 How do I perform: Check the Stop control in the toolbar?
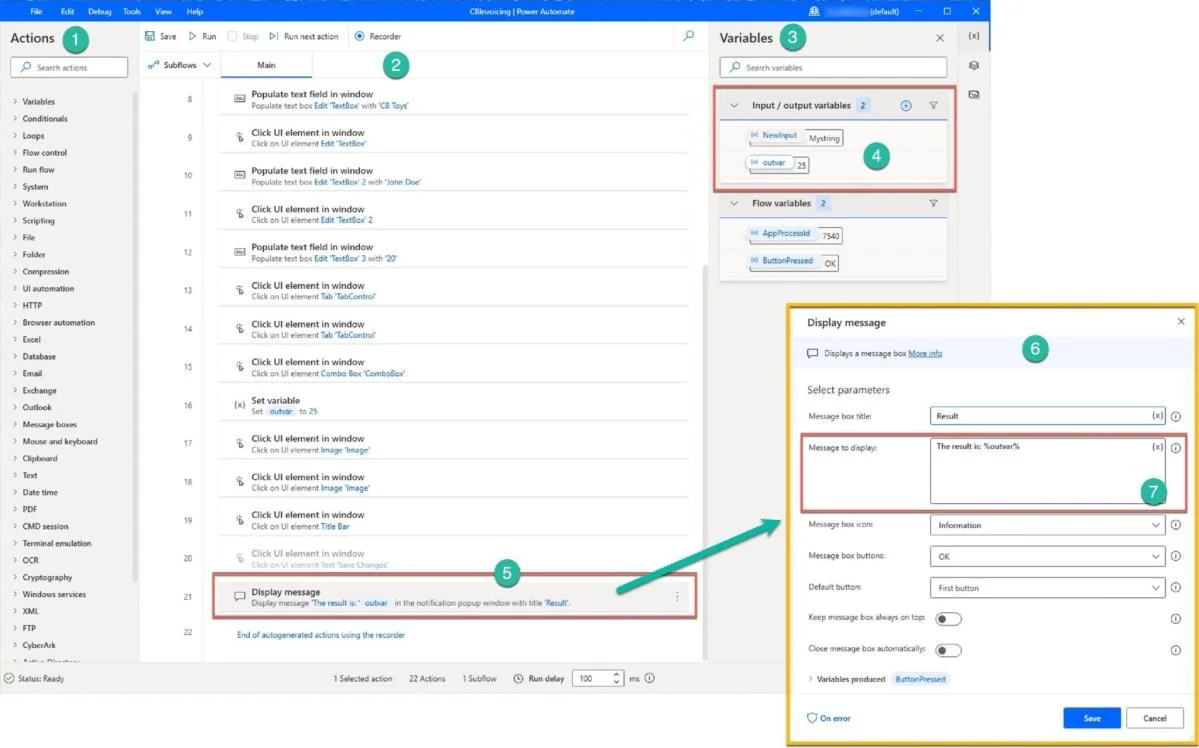click(243, 36)
